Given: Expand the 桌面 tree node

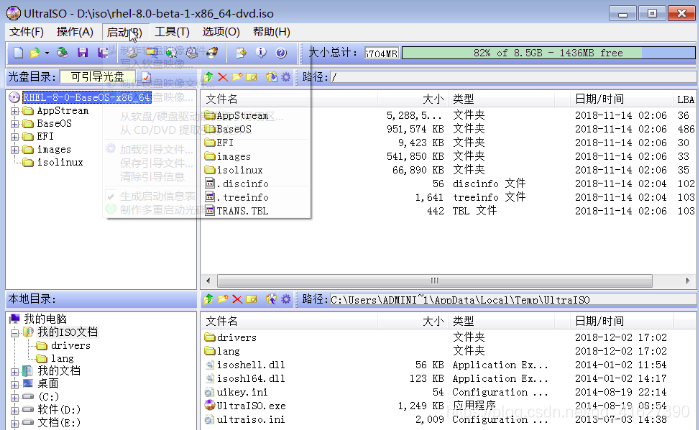Looking at the screenshot, I should tap(15, 384).
